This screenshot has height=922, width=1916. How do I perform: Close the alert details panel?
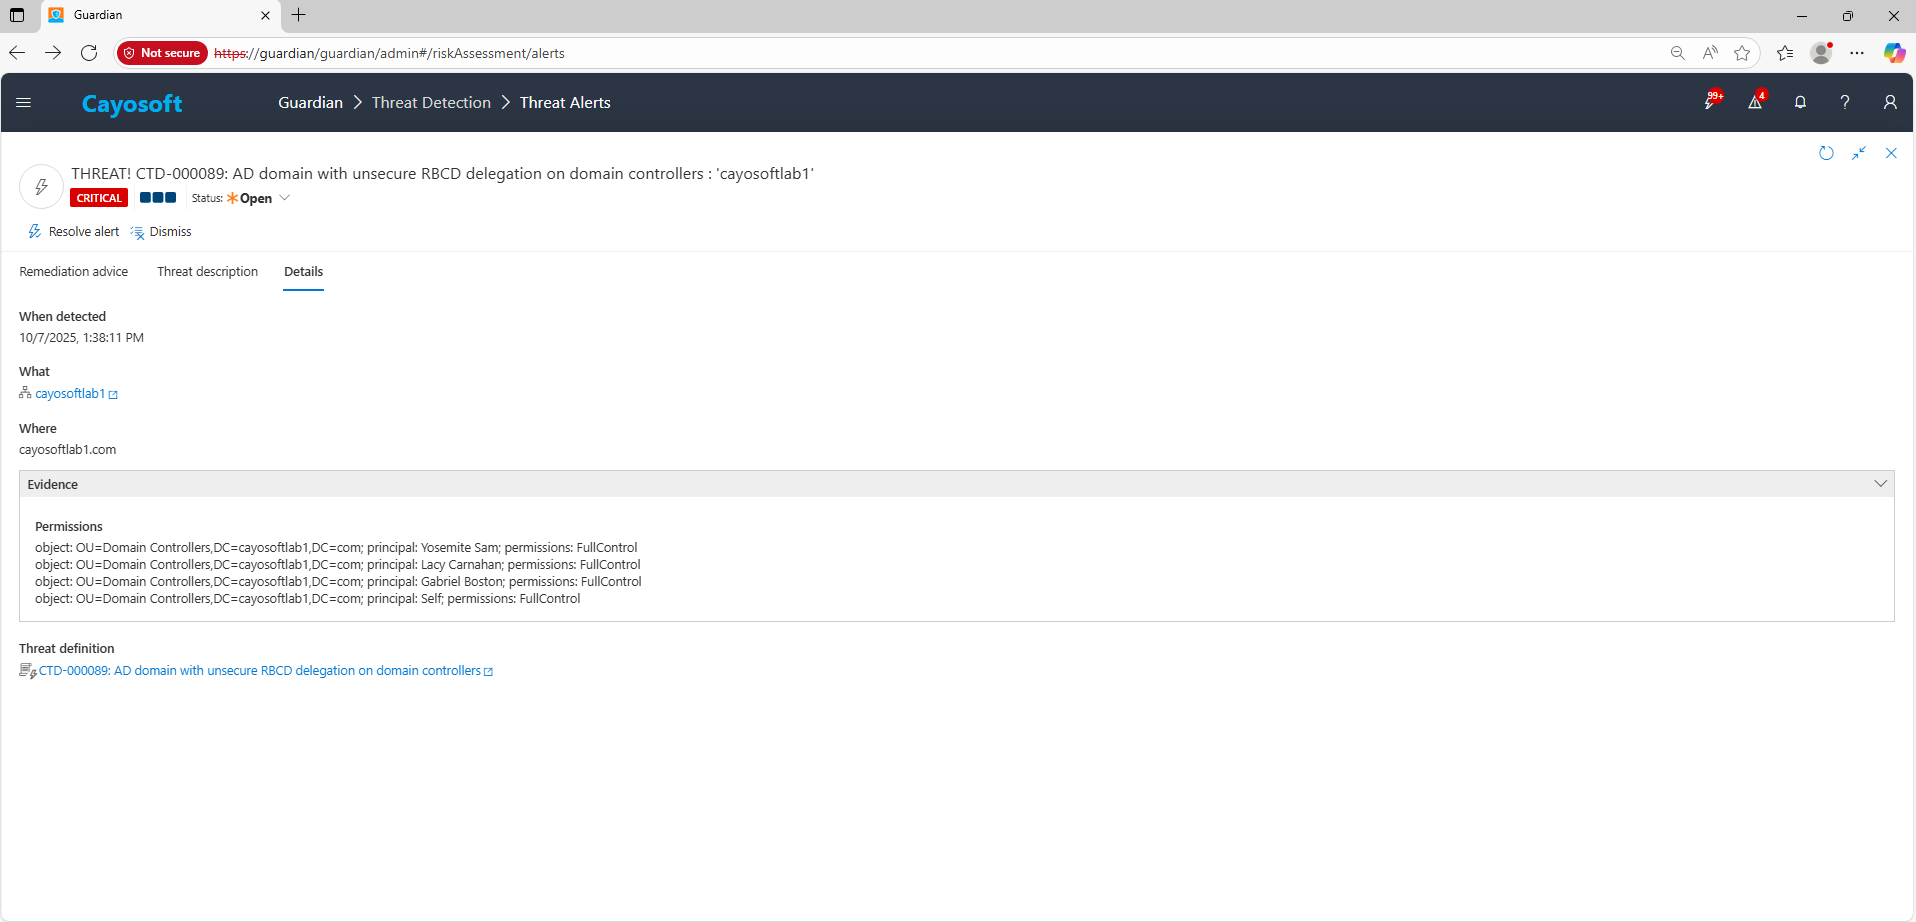tap(1891, 153)
